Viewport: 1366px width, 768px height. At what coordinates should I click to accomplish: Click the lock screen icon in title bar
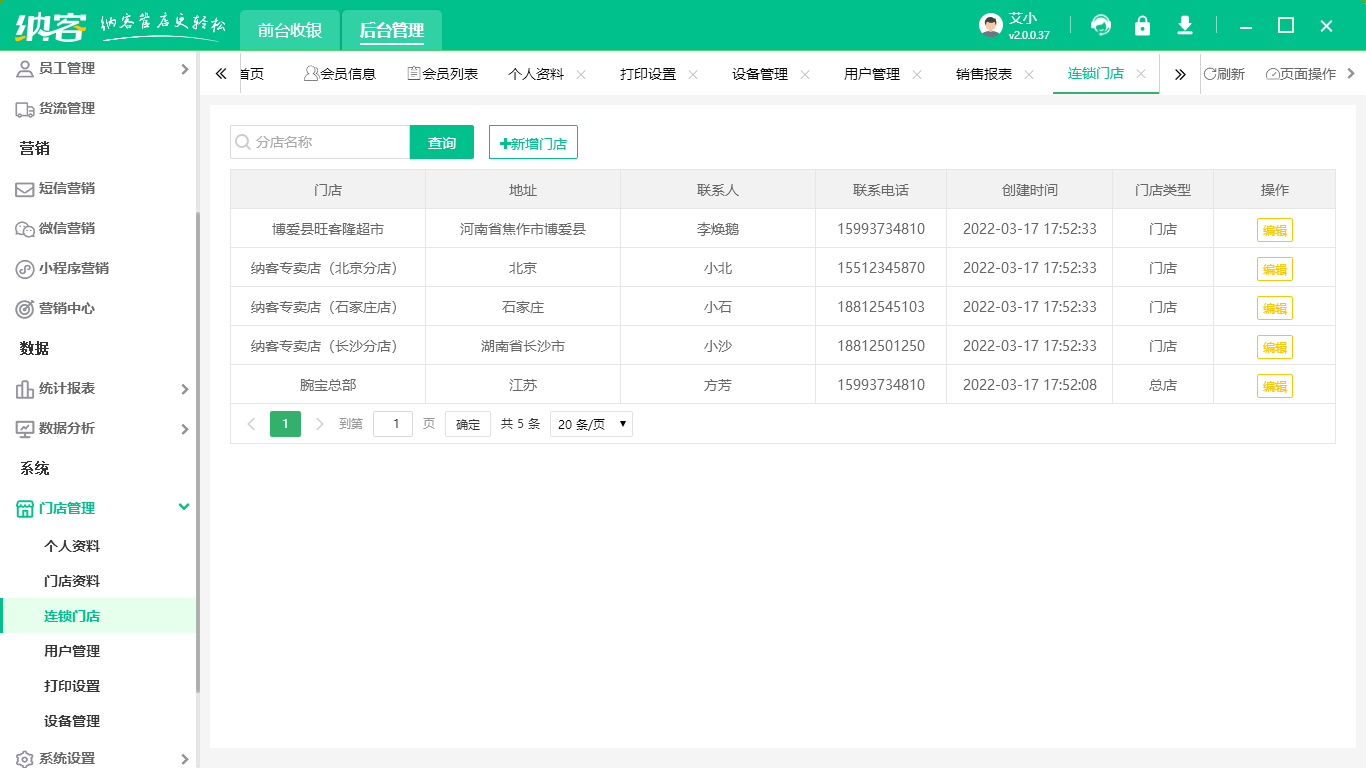click(1143, 25)
